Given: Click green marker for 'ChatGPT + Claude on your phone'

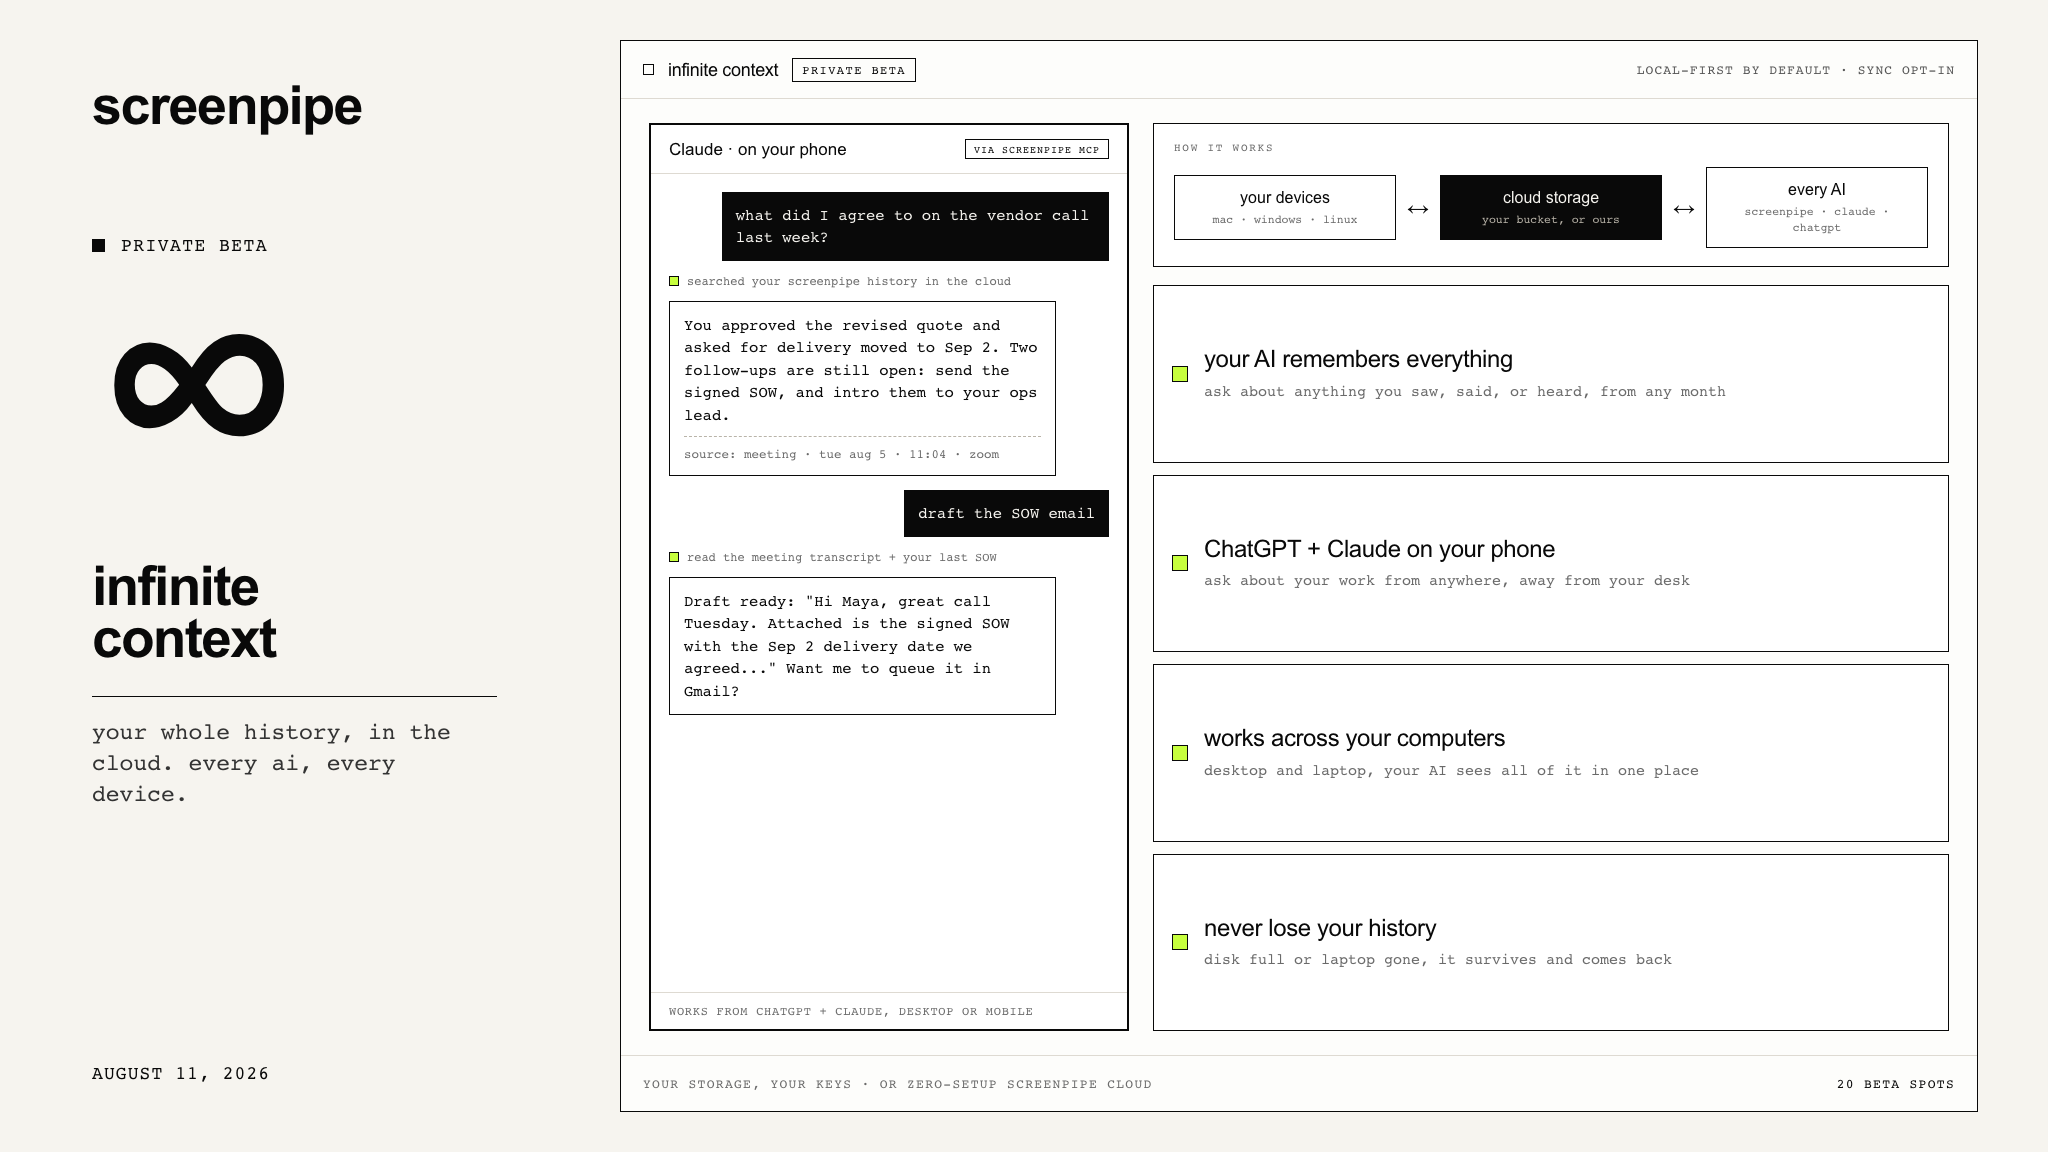Looking at the screenshot, I should click(1180, 563).
